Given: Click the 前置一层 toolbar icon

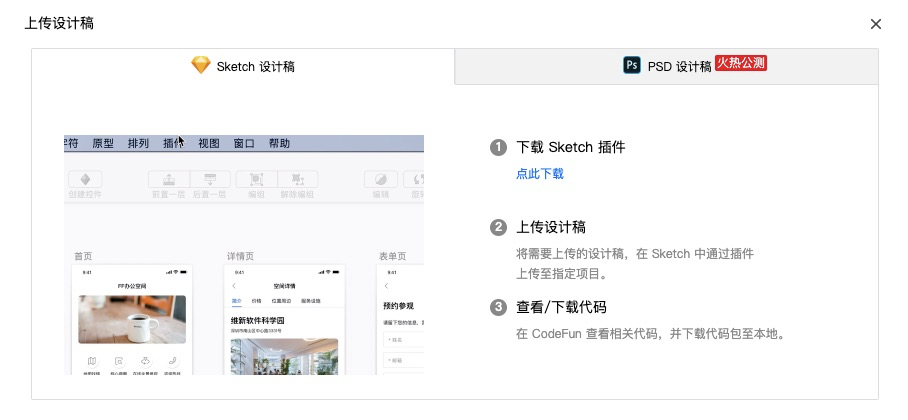Looking at the screenshot, I should [169, 179].
